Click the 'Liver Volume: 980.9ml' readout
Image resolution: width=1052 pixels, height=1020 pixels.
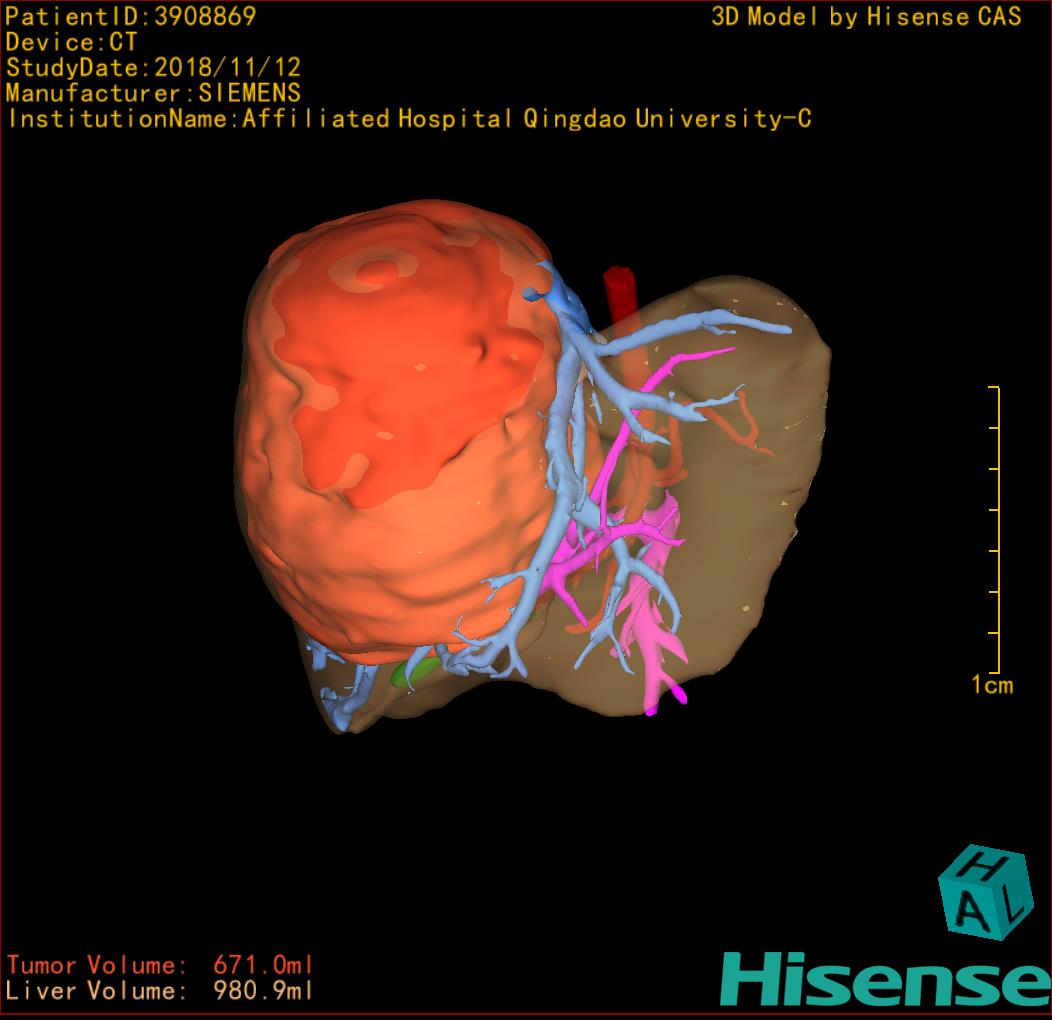tap(160, 990)
